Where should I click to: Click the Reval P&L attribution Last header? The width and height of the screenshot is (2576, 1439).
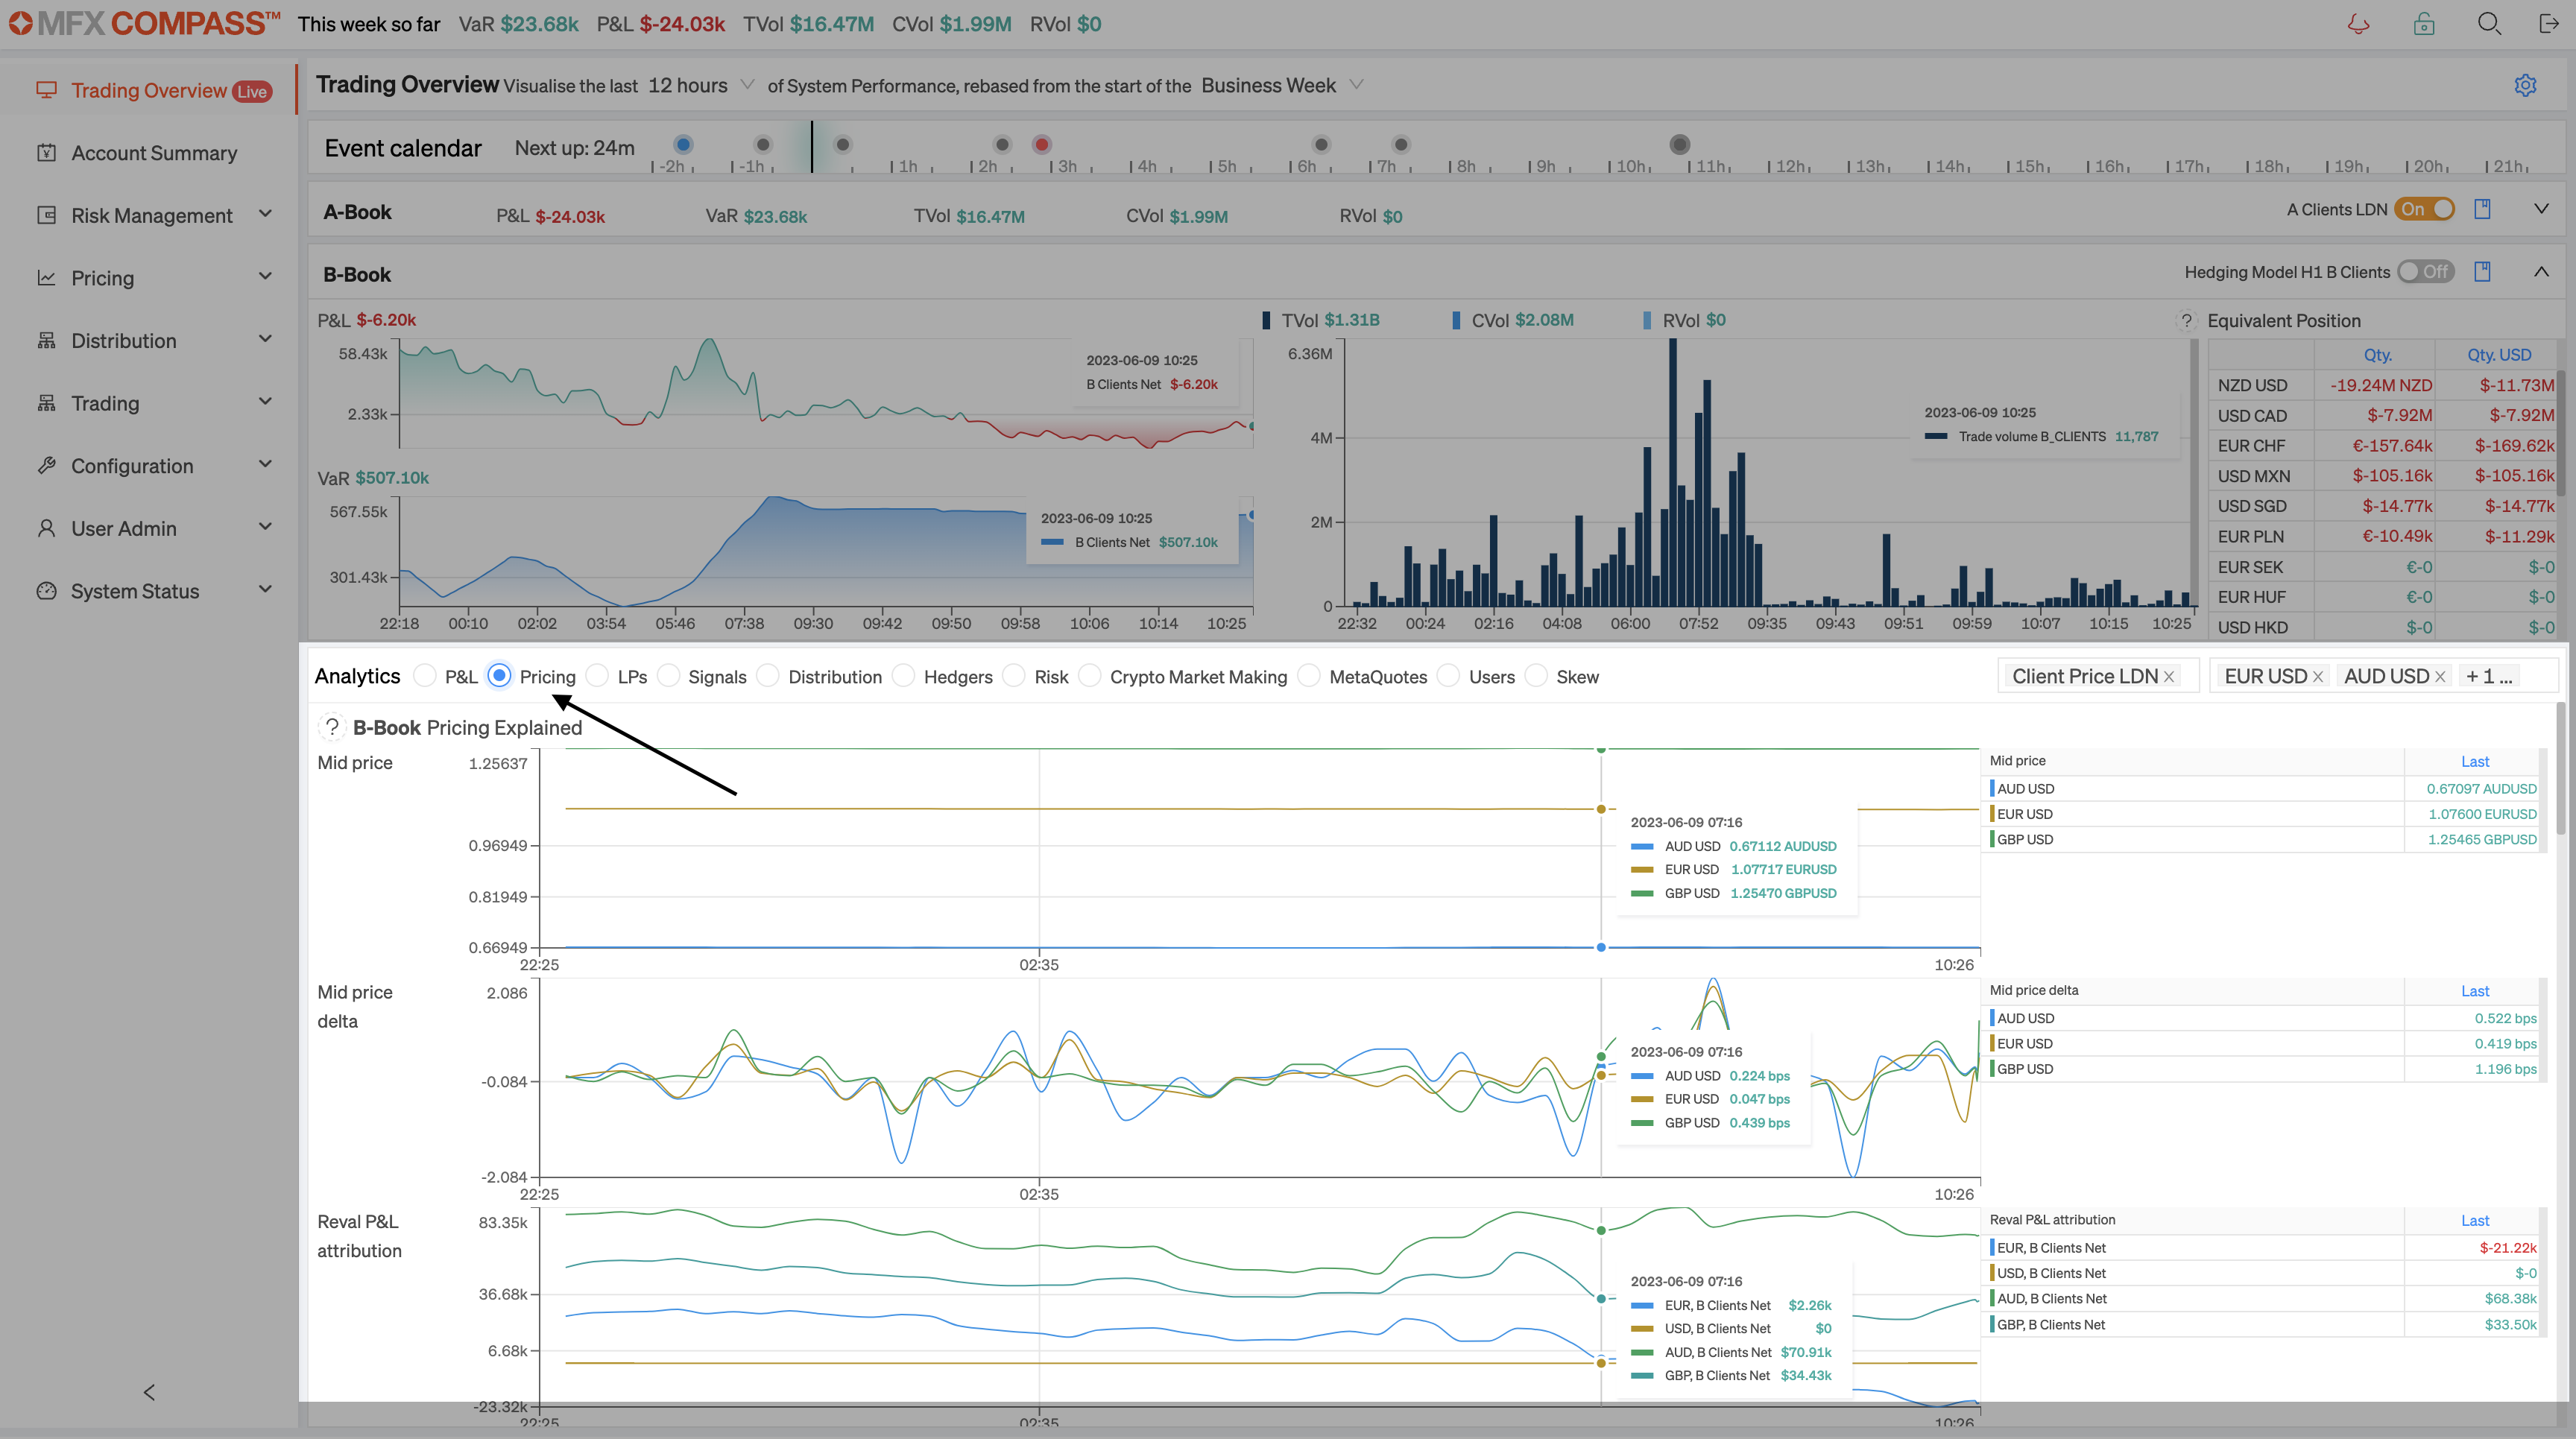pyautogui.click(x=2474, y=1220)
